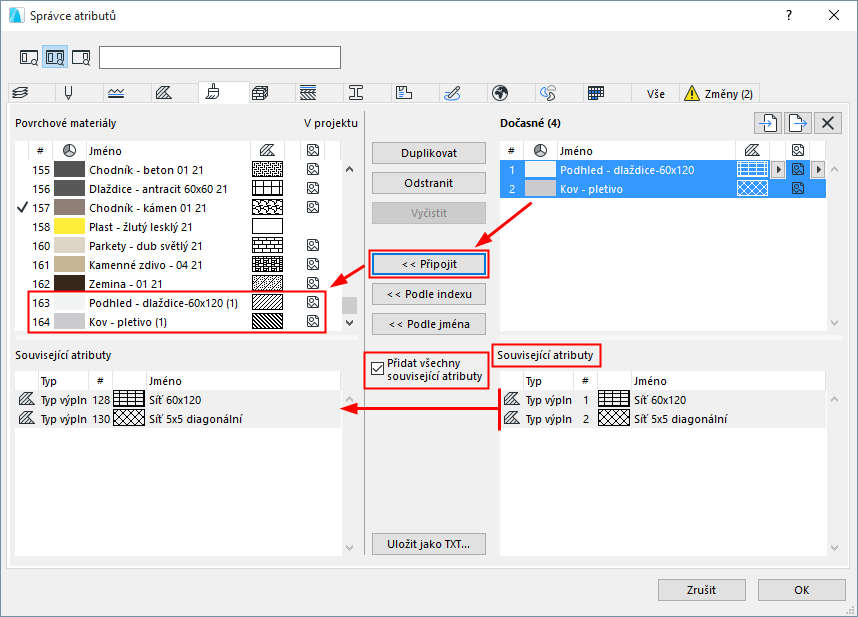Sort left list by fill pattern column header
The image size is (858, 617).
267,150
